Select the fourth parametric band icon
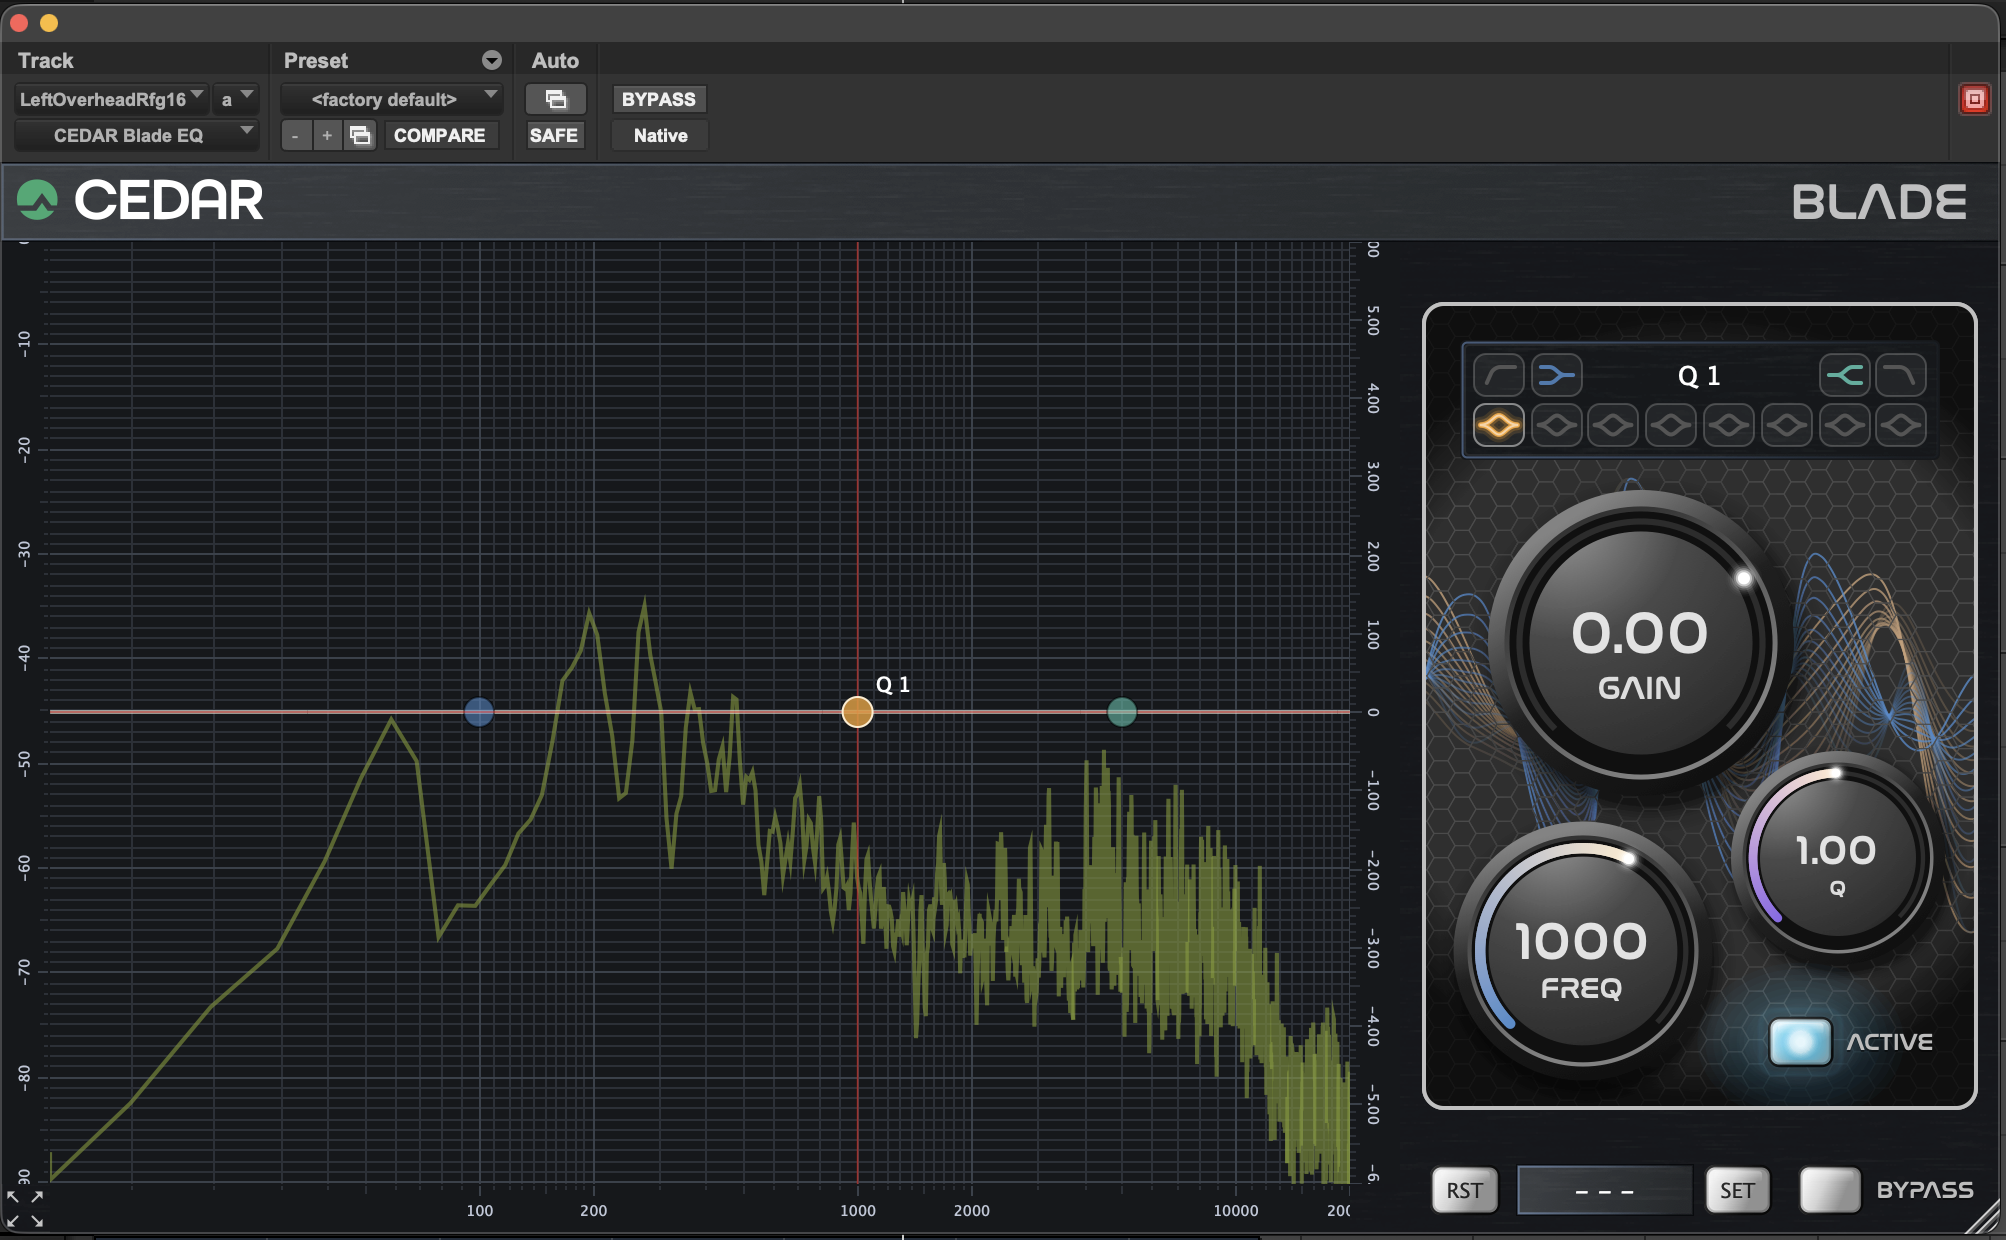Viewport: 2006px width, 1240px height. pos(1671,426)
